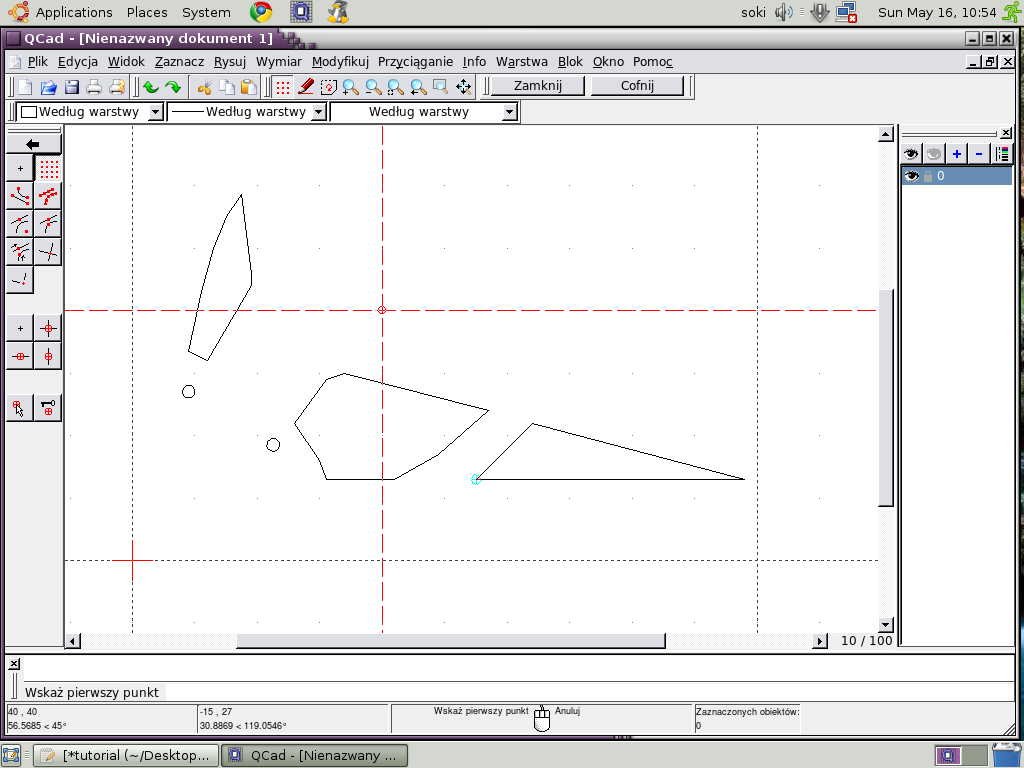
Task: Click the vertical scrollbar thumb
Action: (x=886, y=398)
